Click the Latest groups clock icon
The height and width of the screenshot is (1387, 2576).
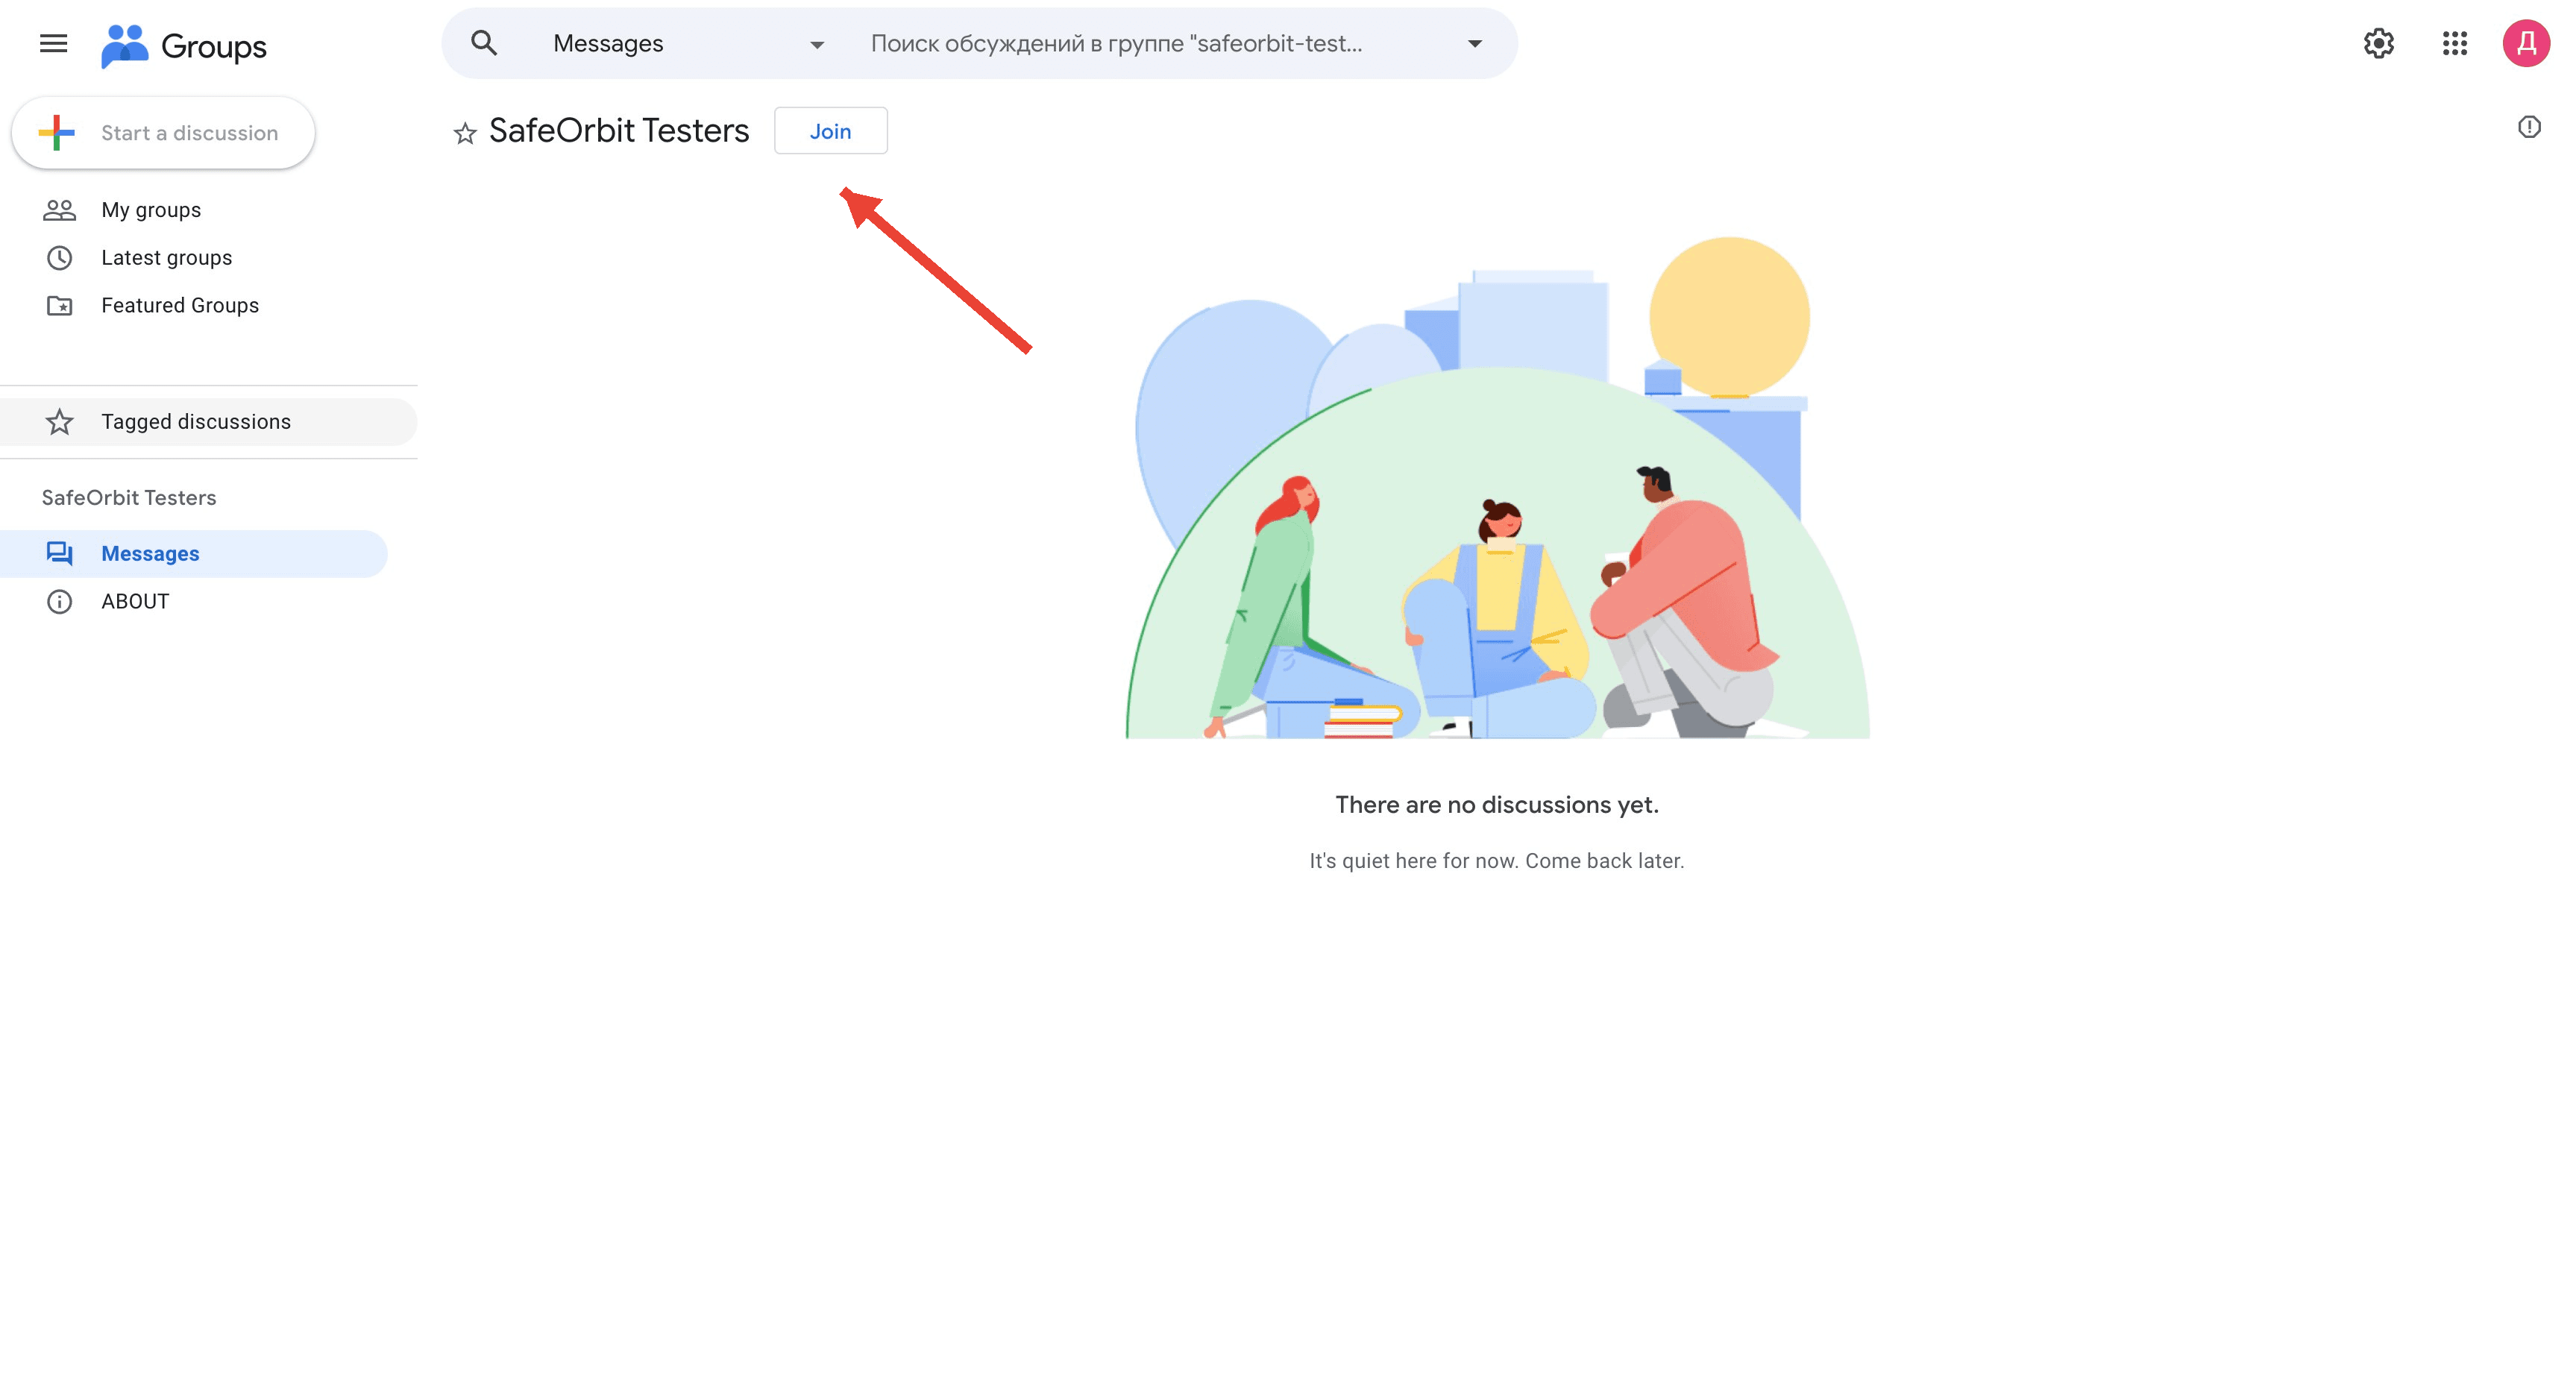[x=59, y=258]
